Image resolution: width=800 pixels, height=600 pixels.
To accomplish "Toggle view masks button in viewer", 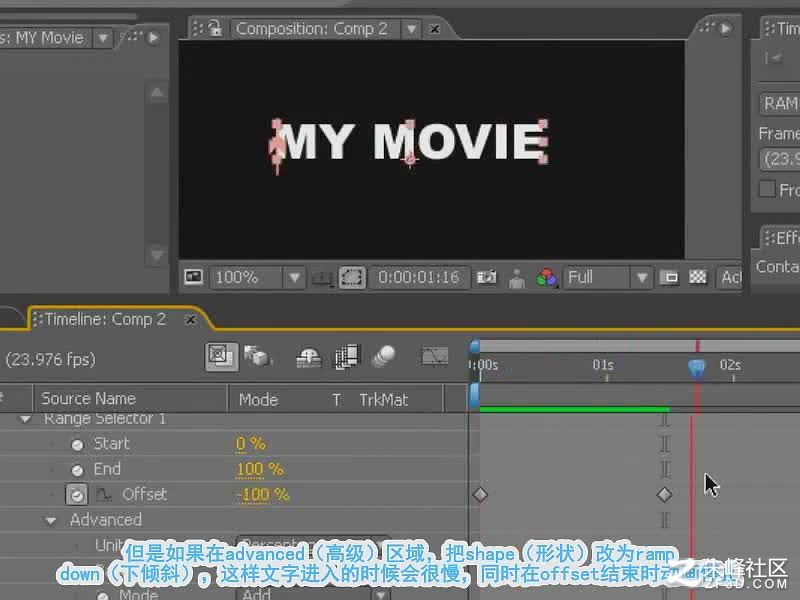I will click(x=352, y=278).
